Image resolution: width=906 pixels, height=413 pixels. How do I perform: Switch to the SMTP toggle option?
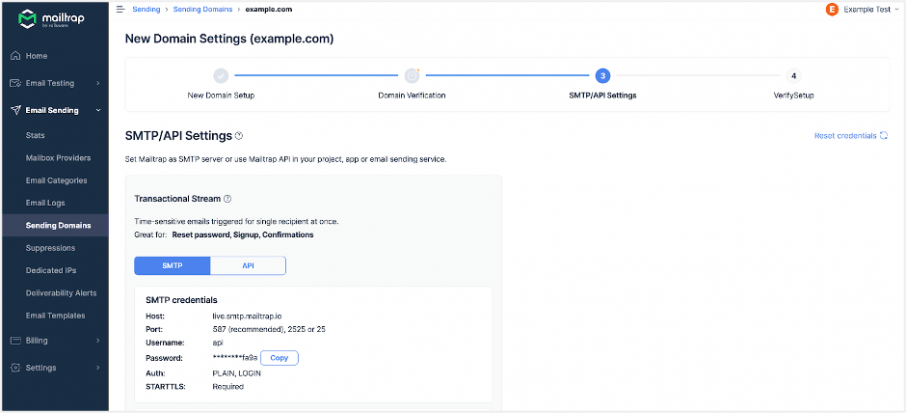pyautogui.click(x=172, y=266)
